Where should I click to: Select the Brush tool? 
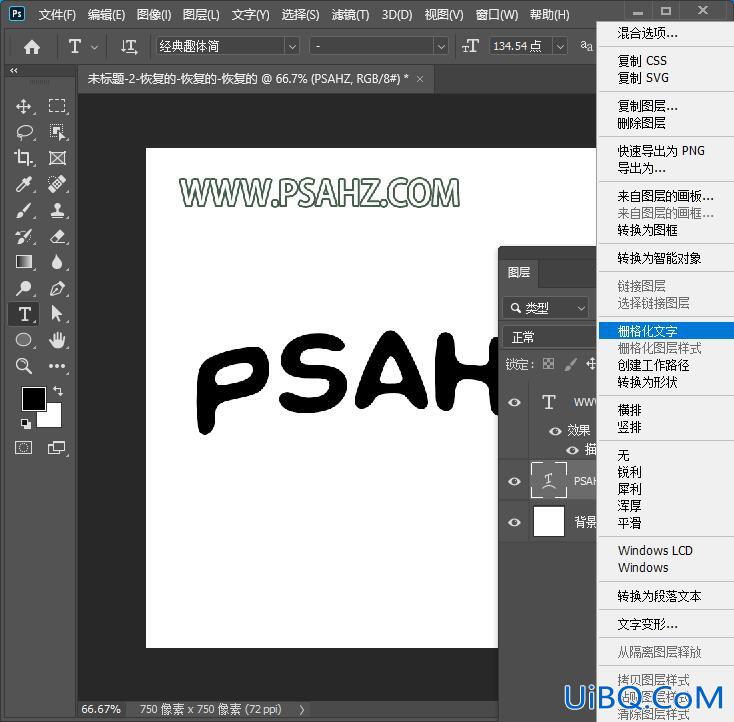tap(23, 210)
